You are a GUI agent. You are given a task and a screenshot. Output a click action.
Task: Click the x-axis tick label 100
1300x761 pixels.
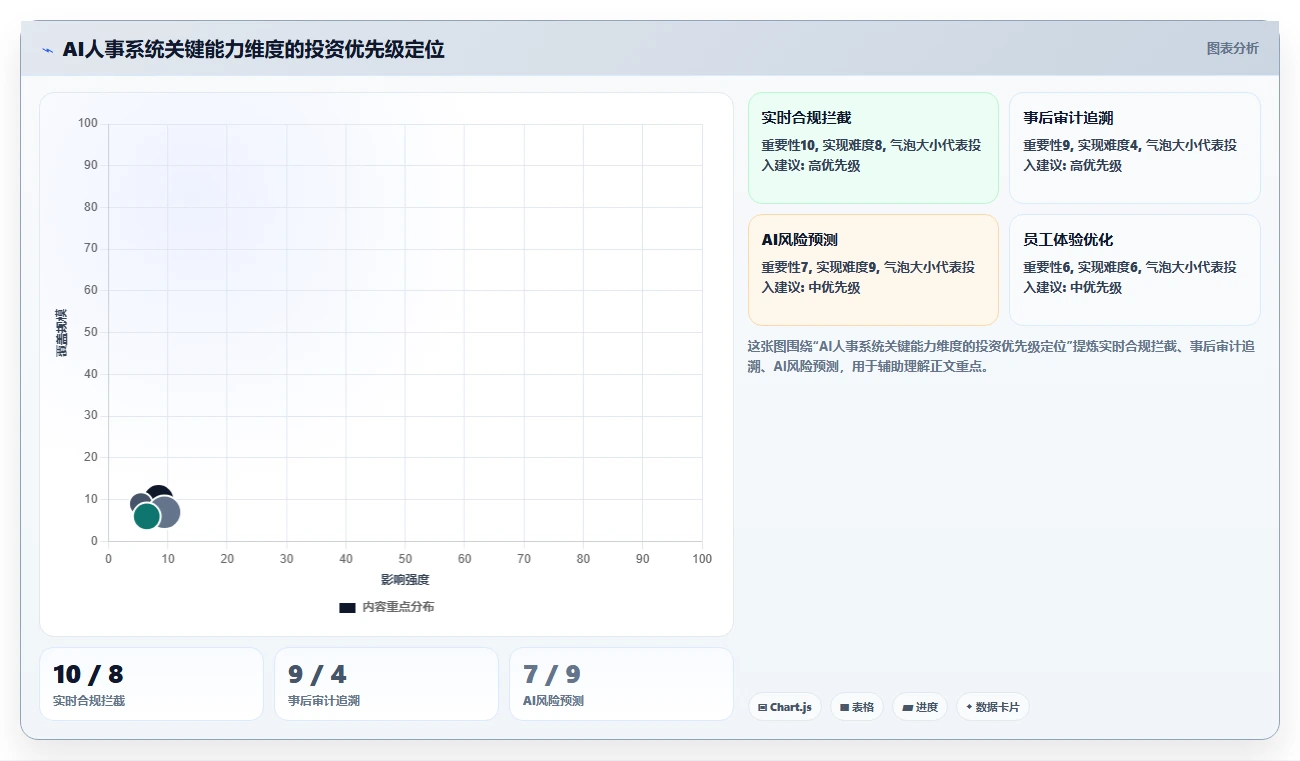tap(702, 559)
